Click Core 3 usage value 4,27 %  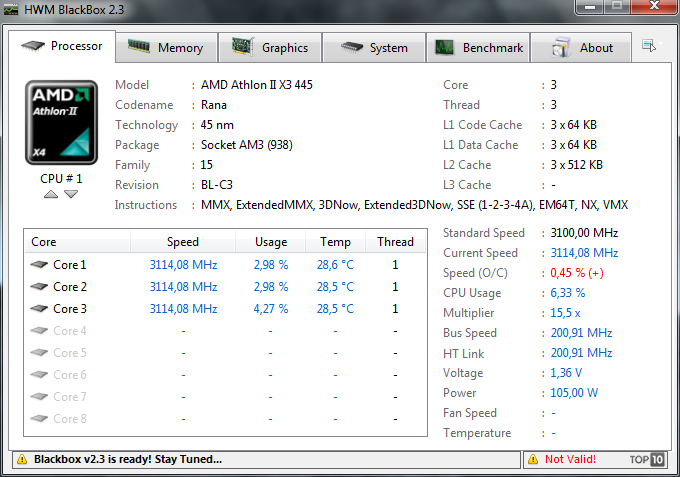point(271,309)
